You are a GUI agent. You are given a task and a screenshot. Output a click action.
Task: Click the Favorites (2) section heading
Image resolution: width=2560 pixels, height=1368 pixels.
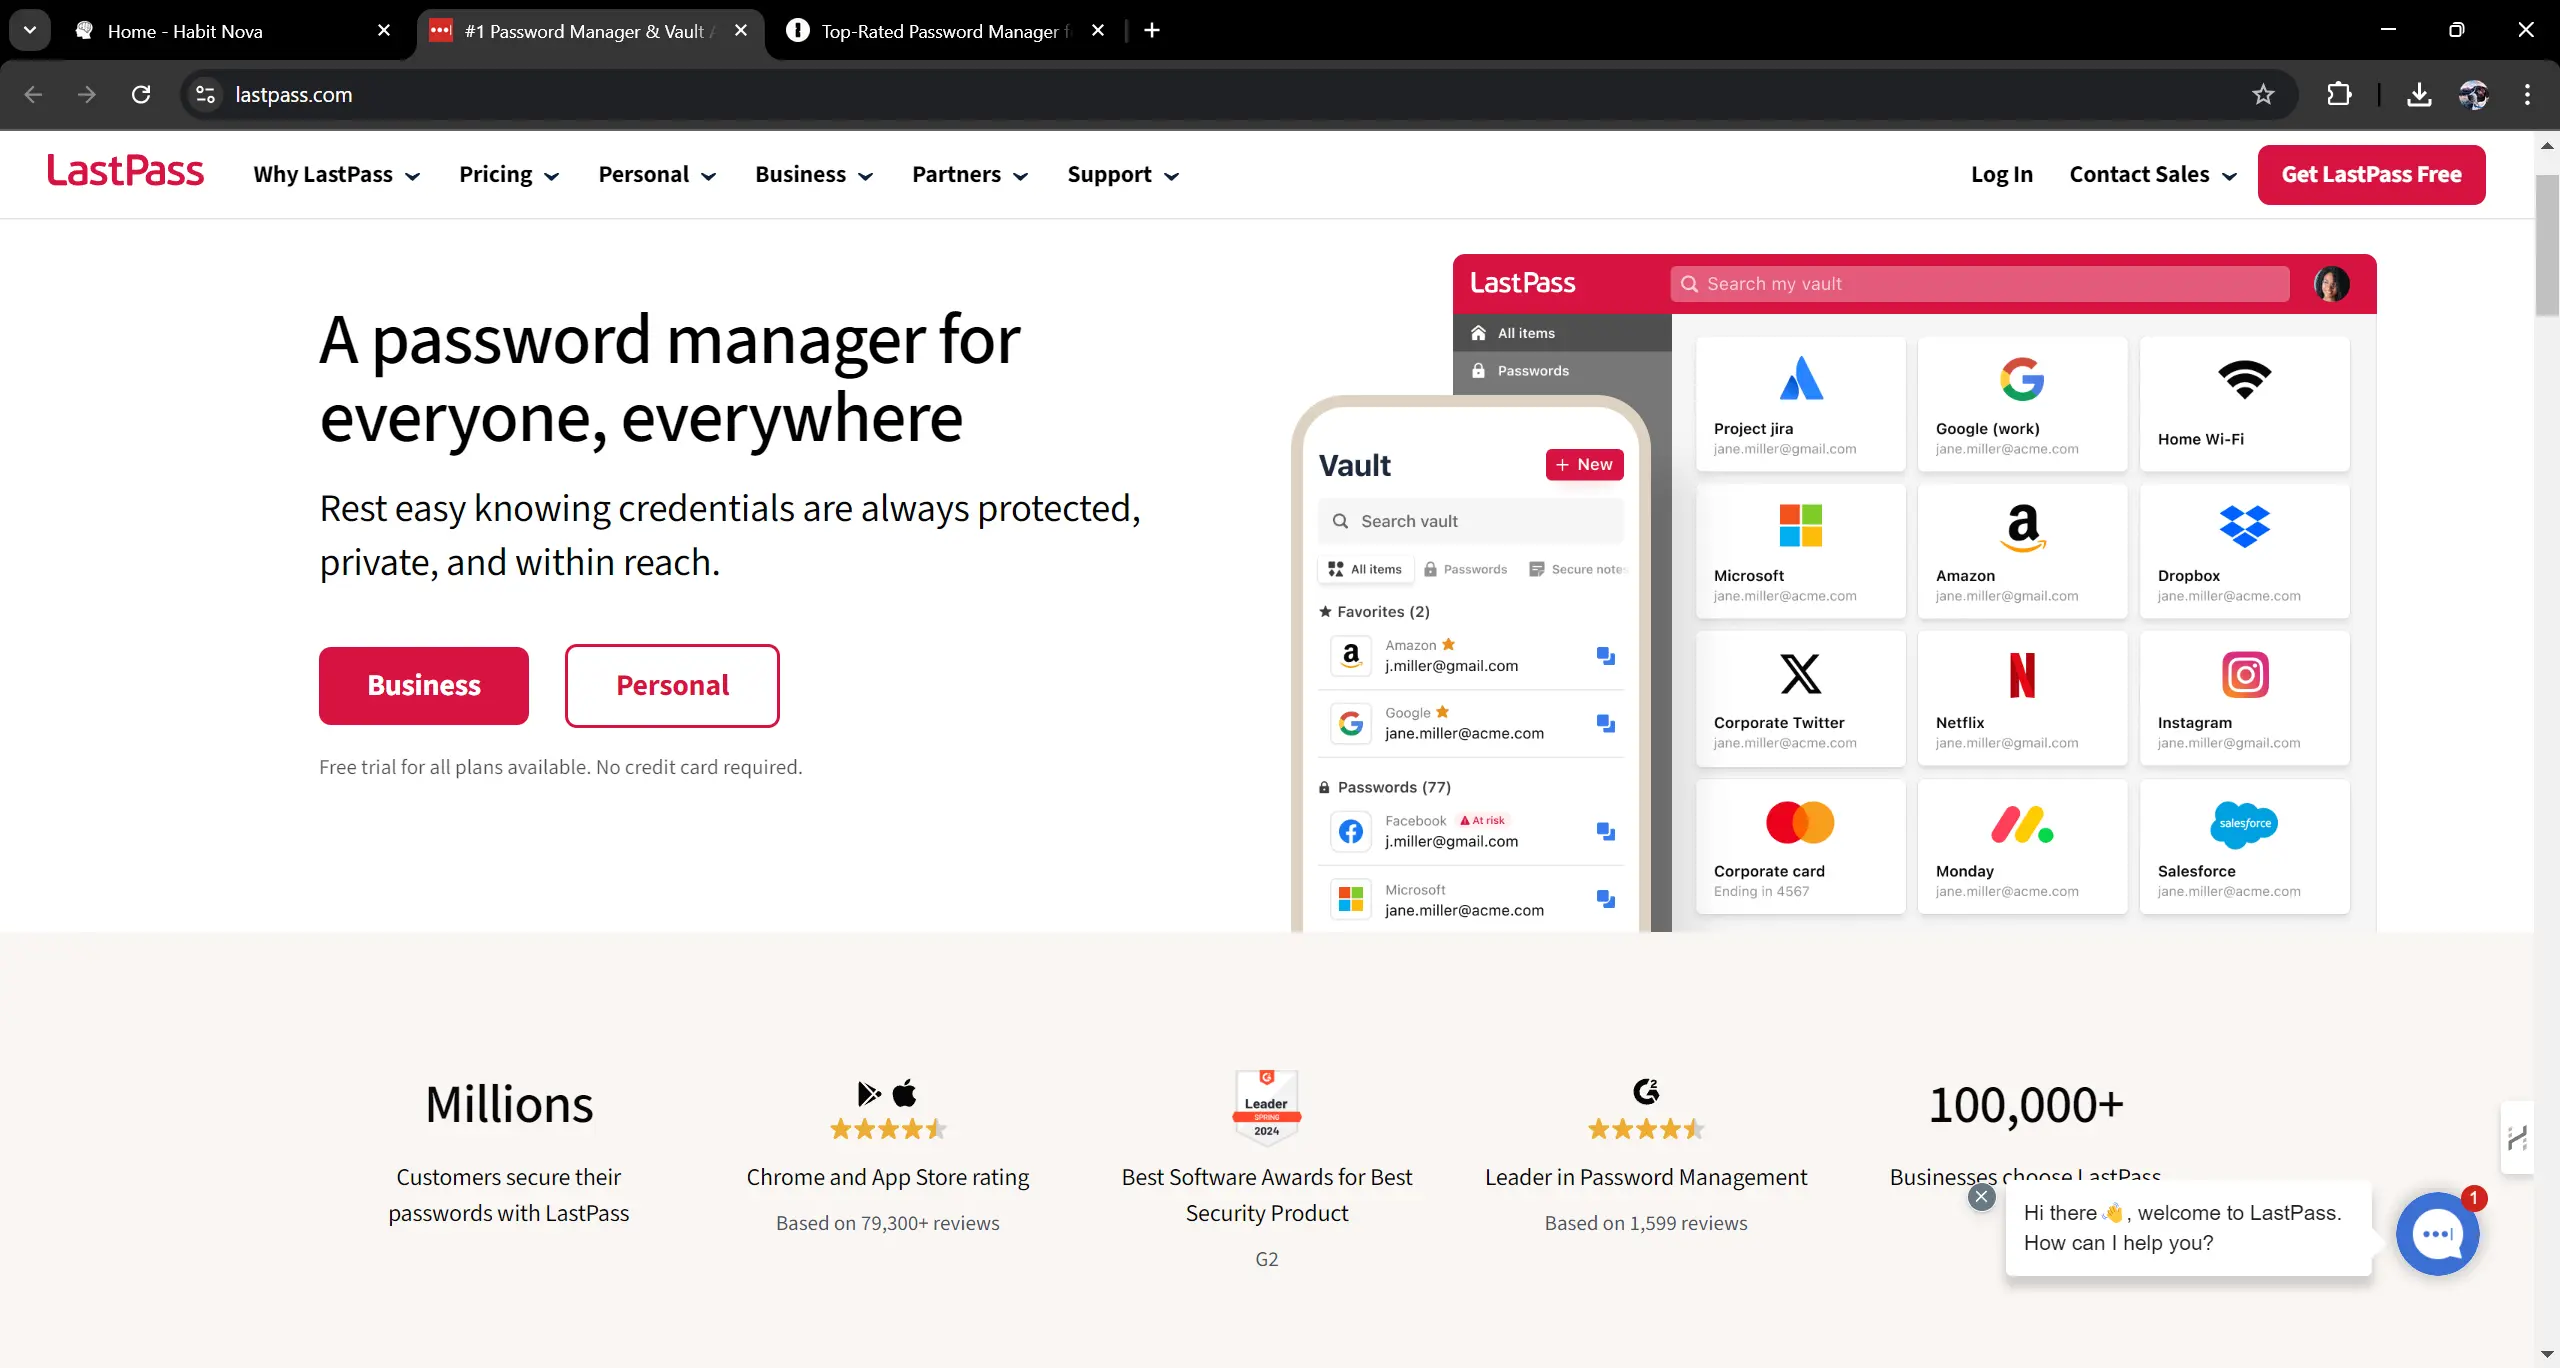click(1374, 612)
